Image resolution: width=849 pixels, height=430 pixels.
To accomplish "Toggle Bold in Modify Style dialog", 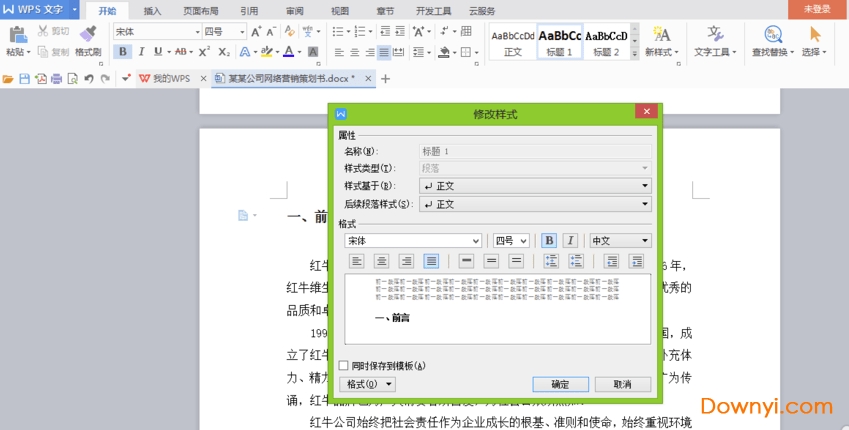I will click(548, 240).
